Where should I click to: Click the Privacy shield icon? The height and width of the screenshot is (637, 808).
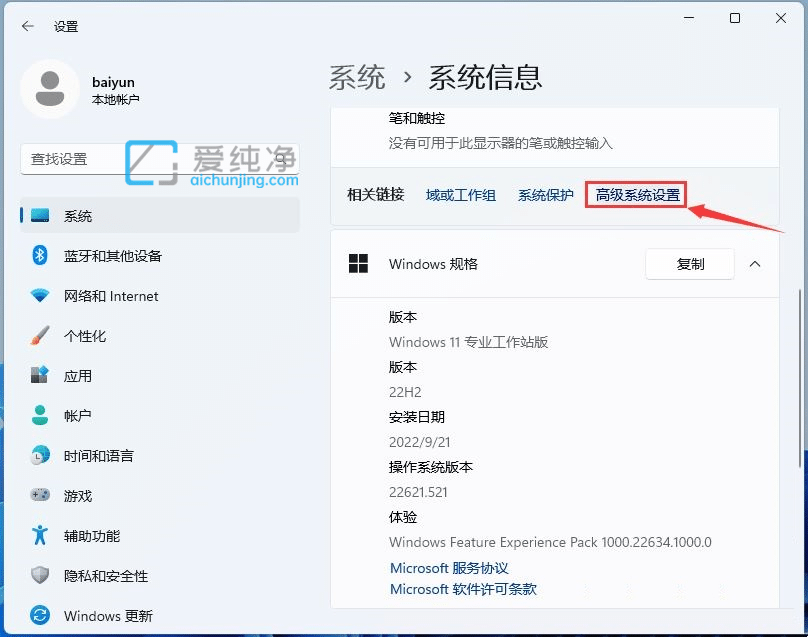click(x=40, y=575)
